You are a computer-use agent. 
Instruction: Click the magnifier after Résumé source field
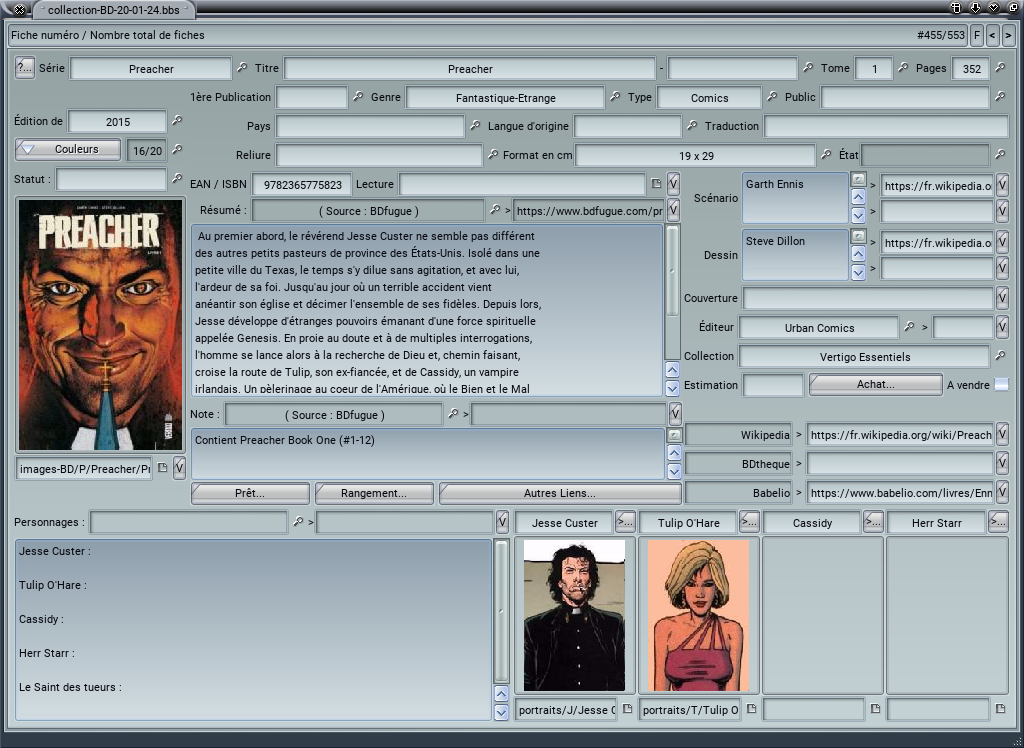click(x=495, y=210)
